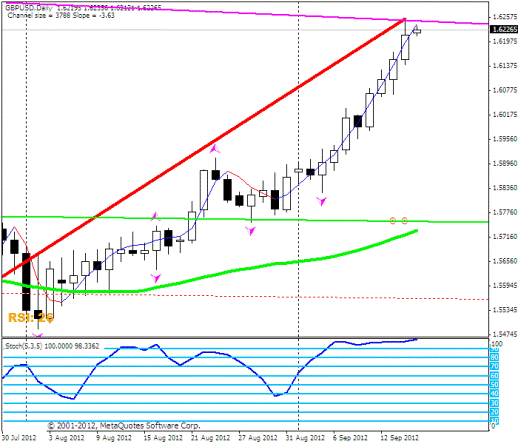Click the 30 Jul 2012 date label

(19, 438)
